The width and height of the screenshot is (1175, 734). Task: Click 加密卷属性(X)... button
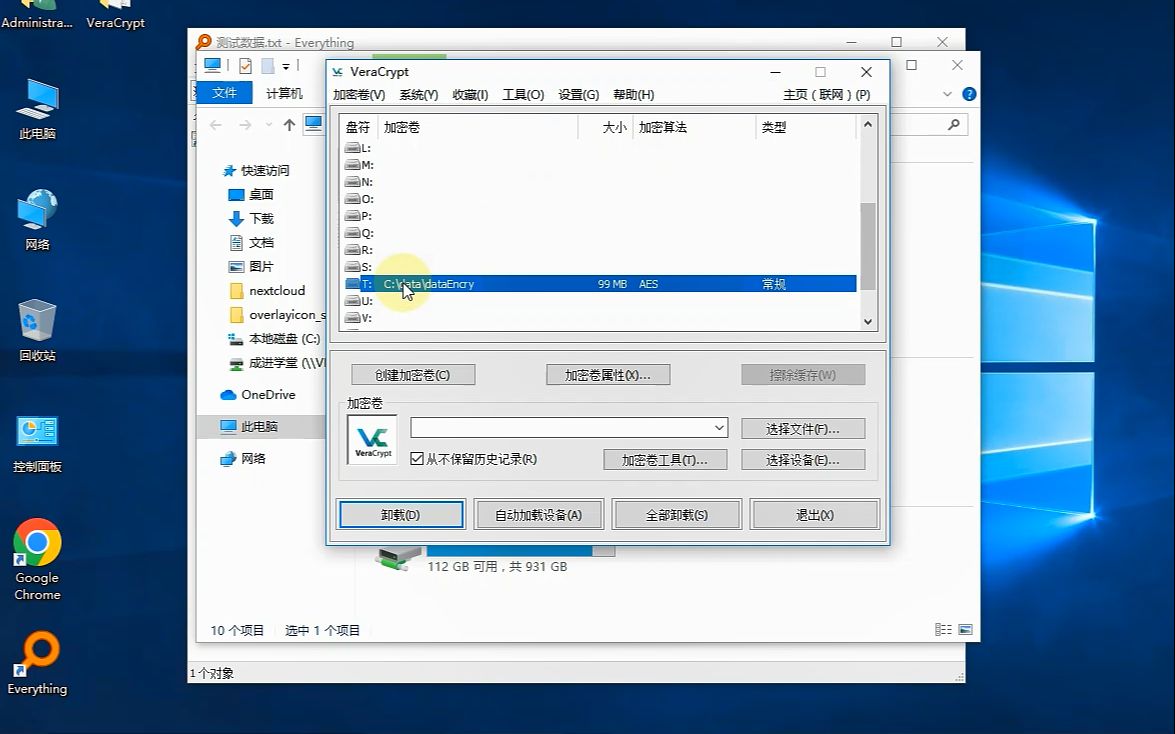[x=608, y=375]
